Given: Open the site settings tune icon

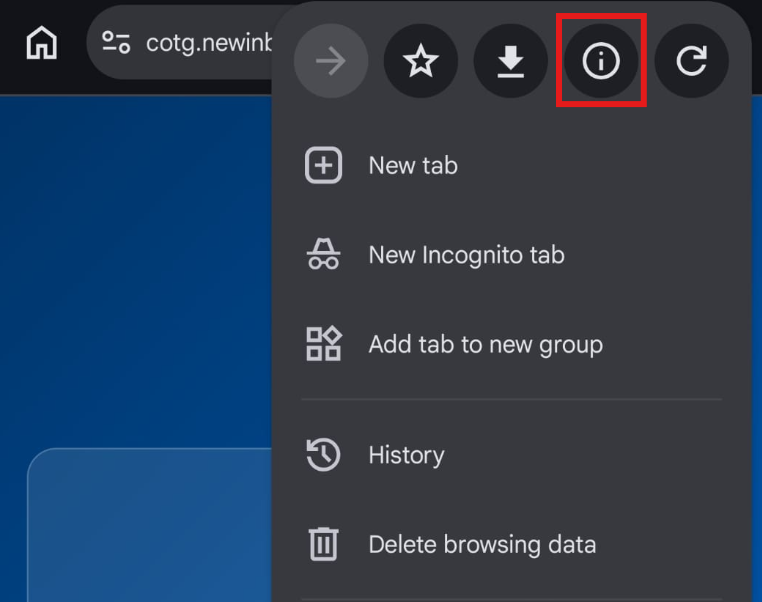Looking at the screenshot, I should 116,42.
